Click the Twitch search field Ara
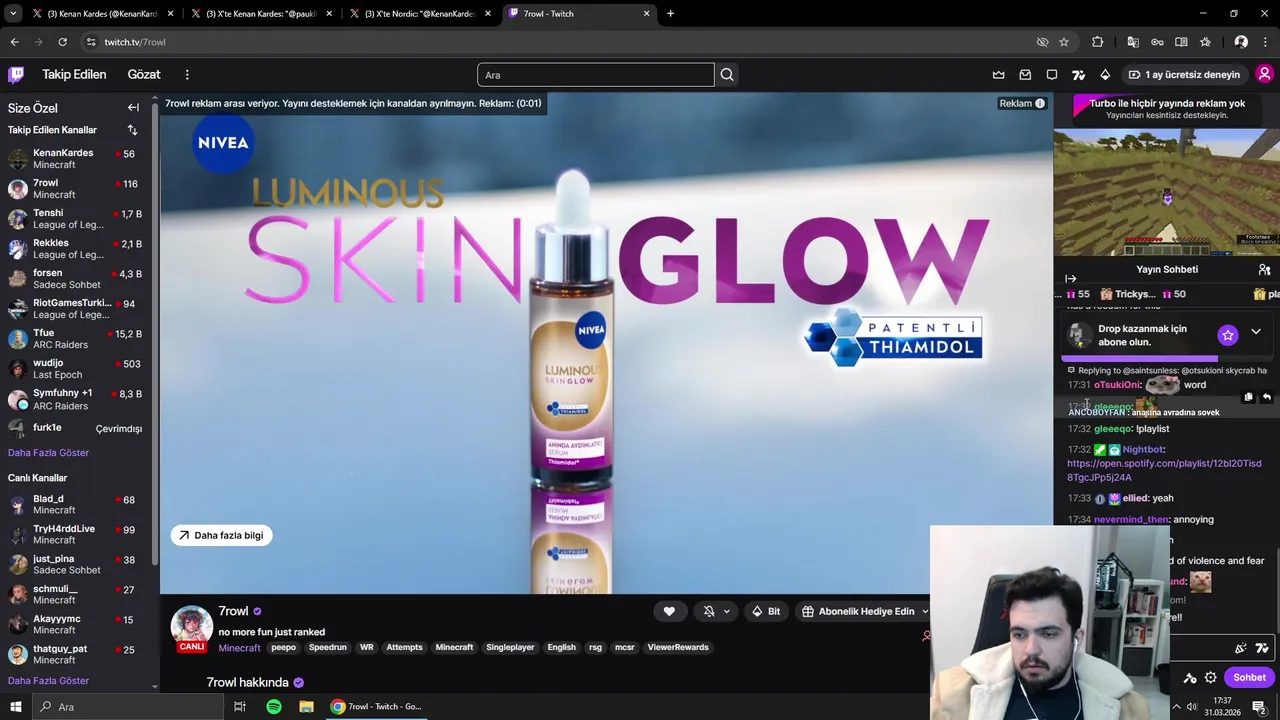This screenshot has width=1280, height=720. 596,75
